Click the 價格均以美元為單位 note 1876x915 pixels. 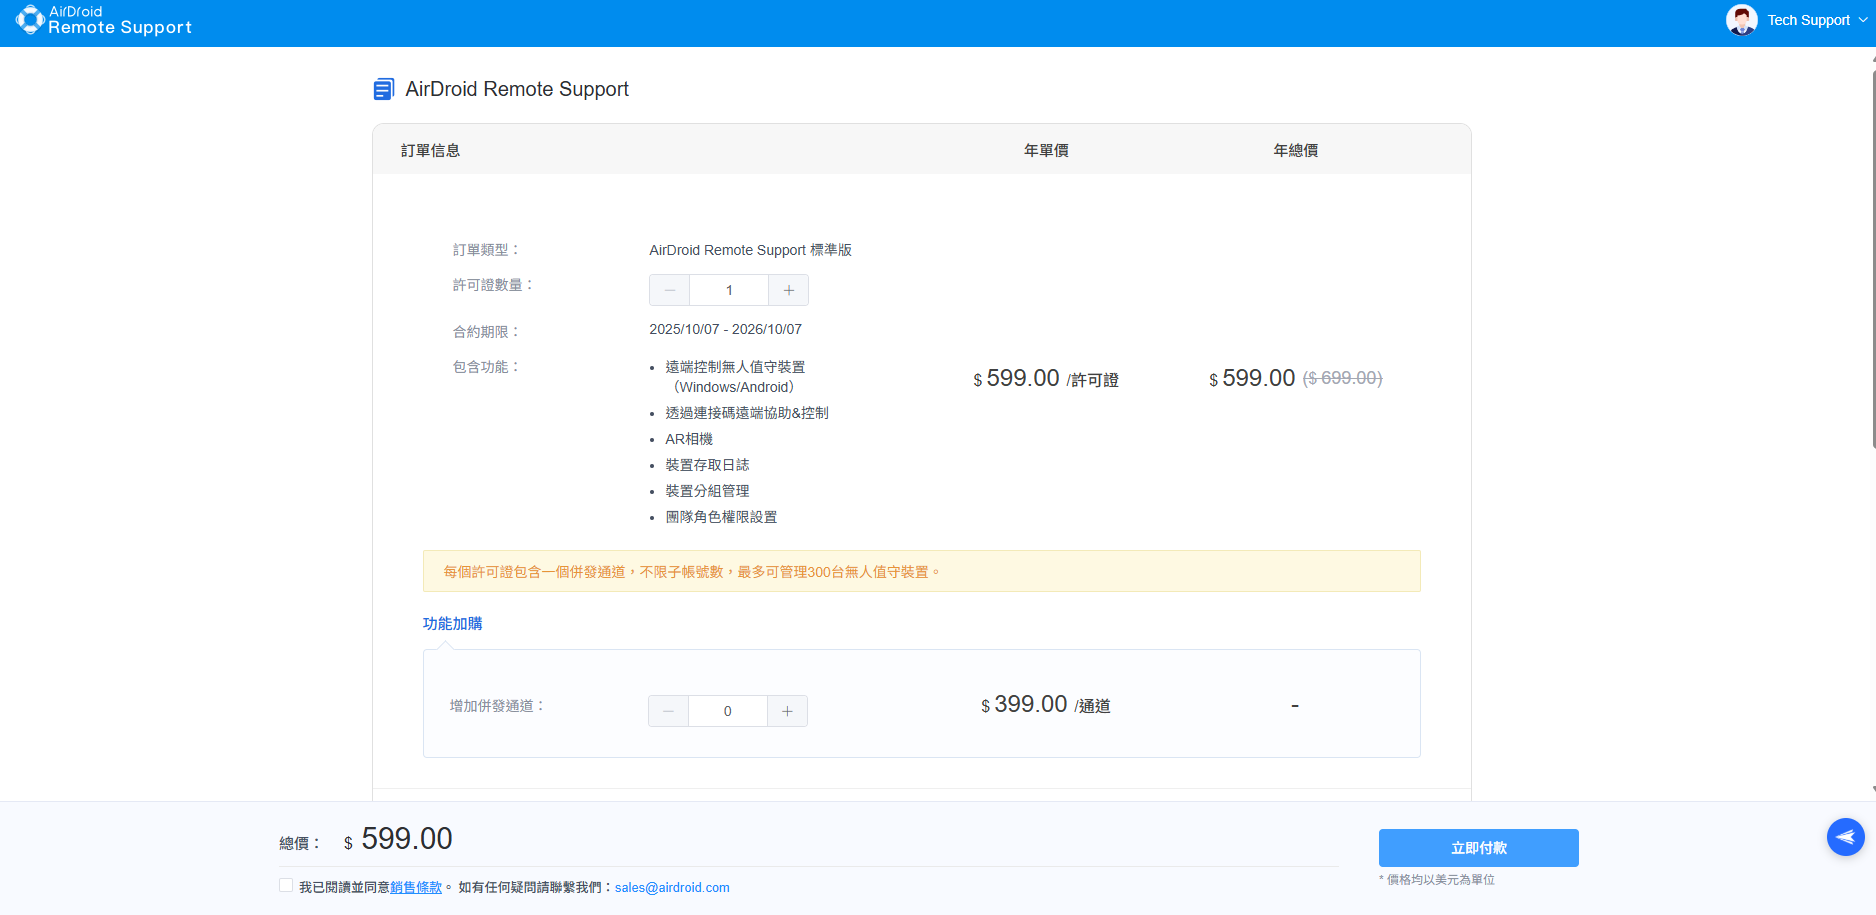[x=1437, y=880]
